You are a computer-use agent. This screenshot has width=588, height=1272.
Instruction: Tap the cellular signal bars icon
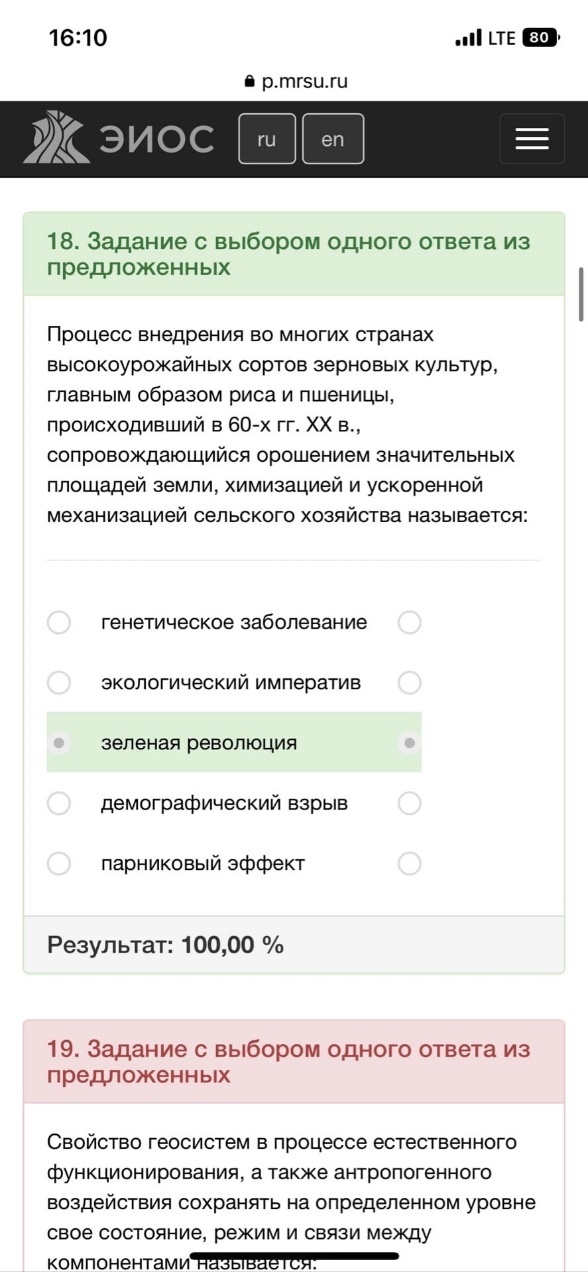(468, 38)
